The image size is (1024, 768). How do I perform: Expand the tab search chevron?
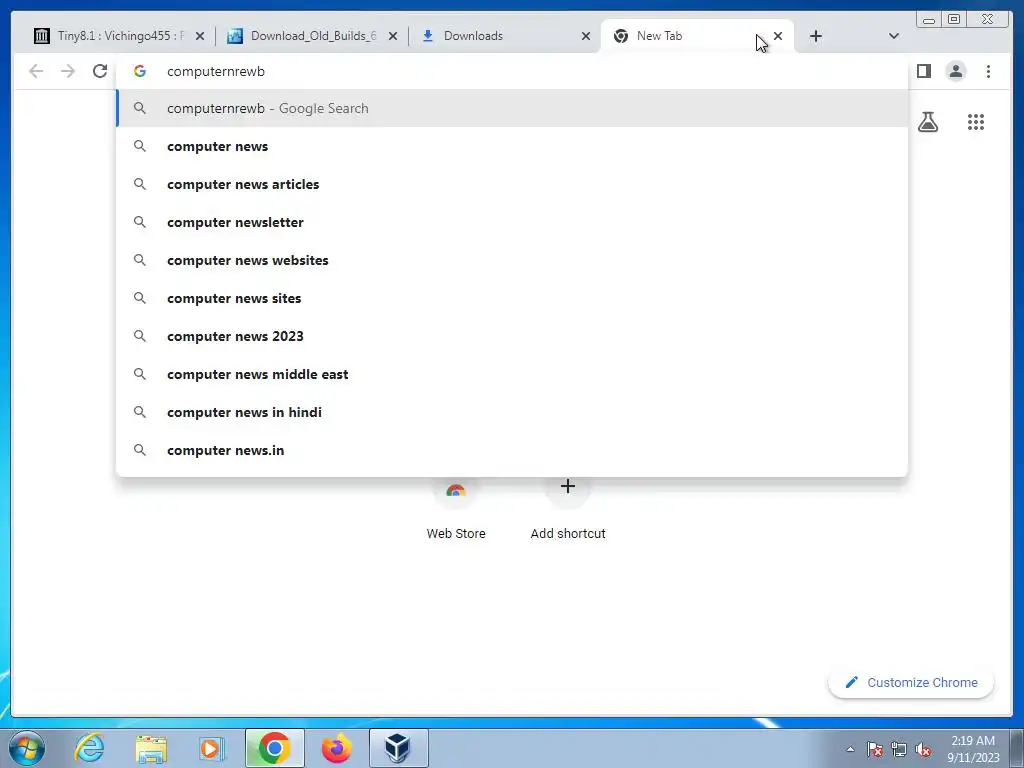coord(894,36)
